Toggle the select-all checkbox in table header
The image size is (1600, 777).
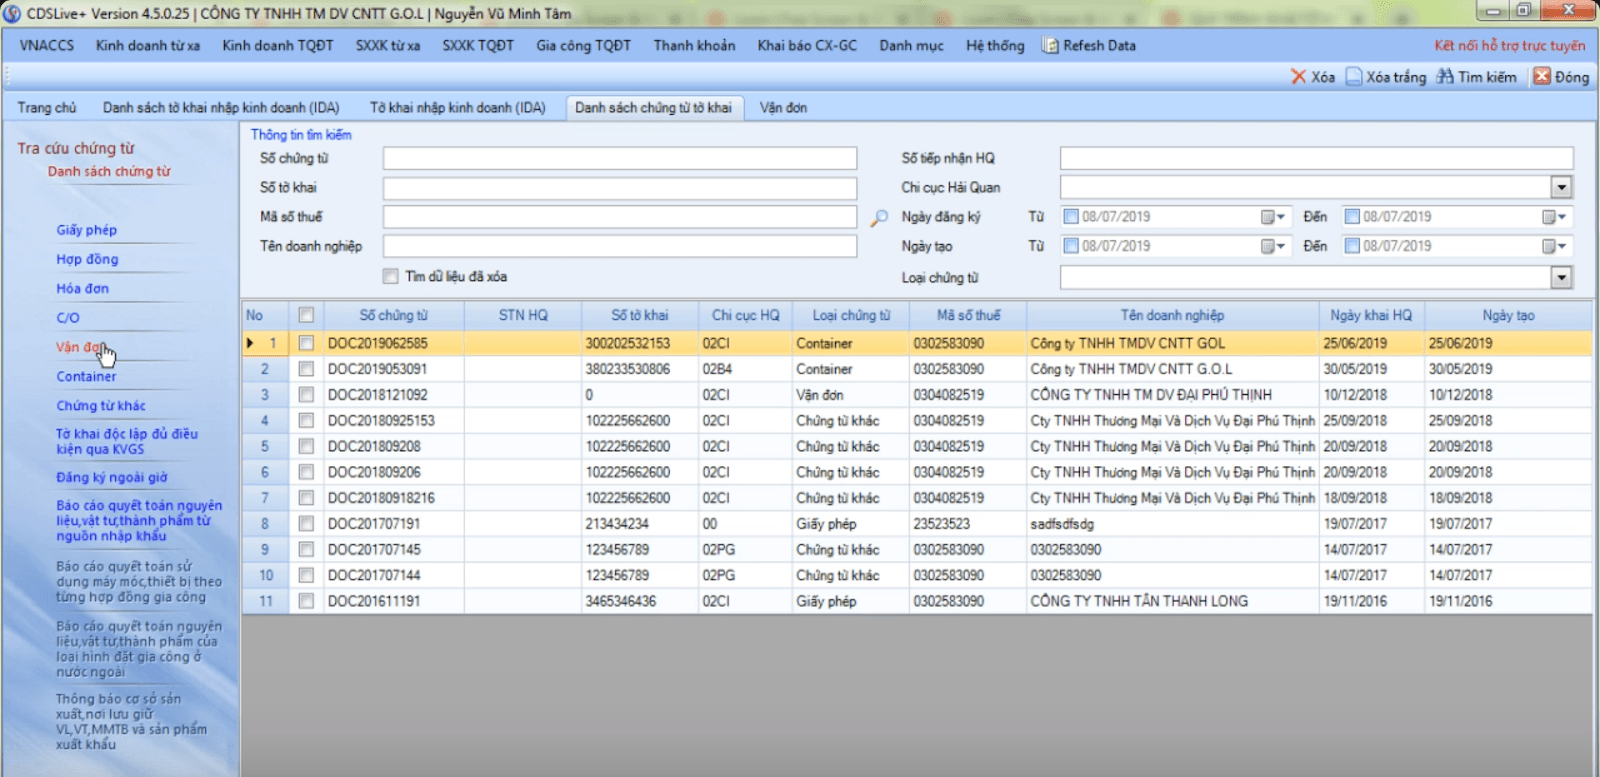point(306,315)
